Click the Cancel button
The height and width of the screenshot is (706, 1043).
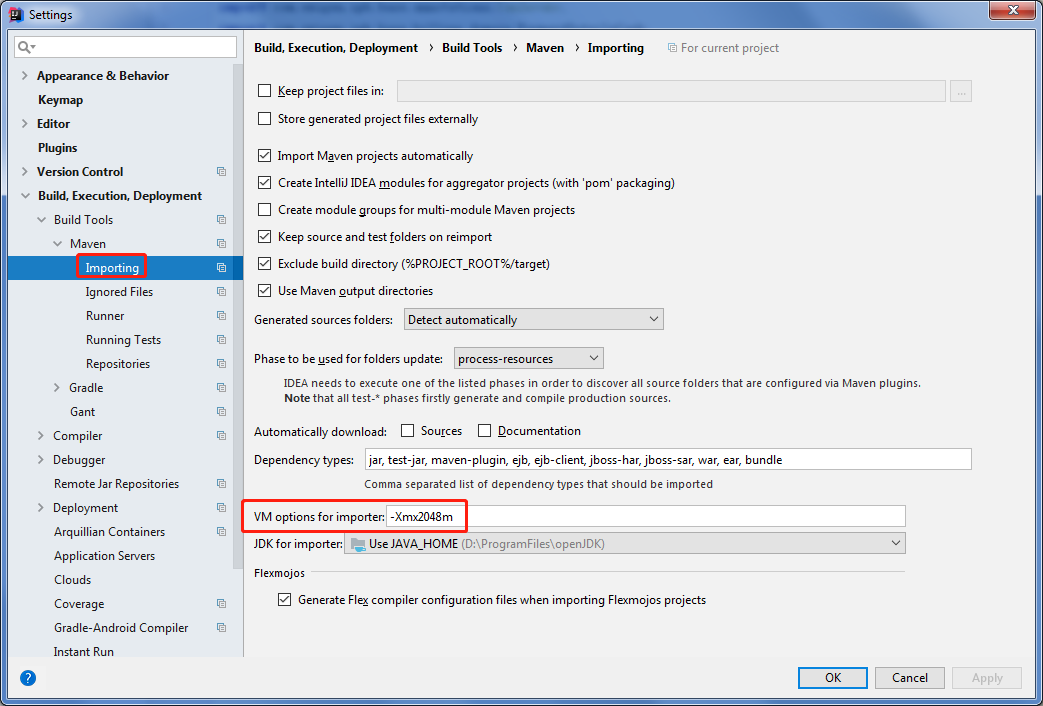point(910,678)
